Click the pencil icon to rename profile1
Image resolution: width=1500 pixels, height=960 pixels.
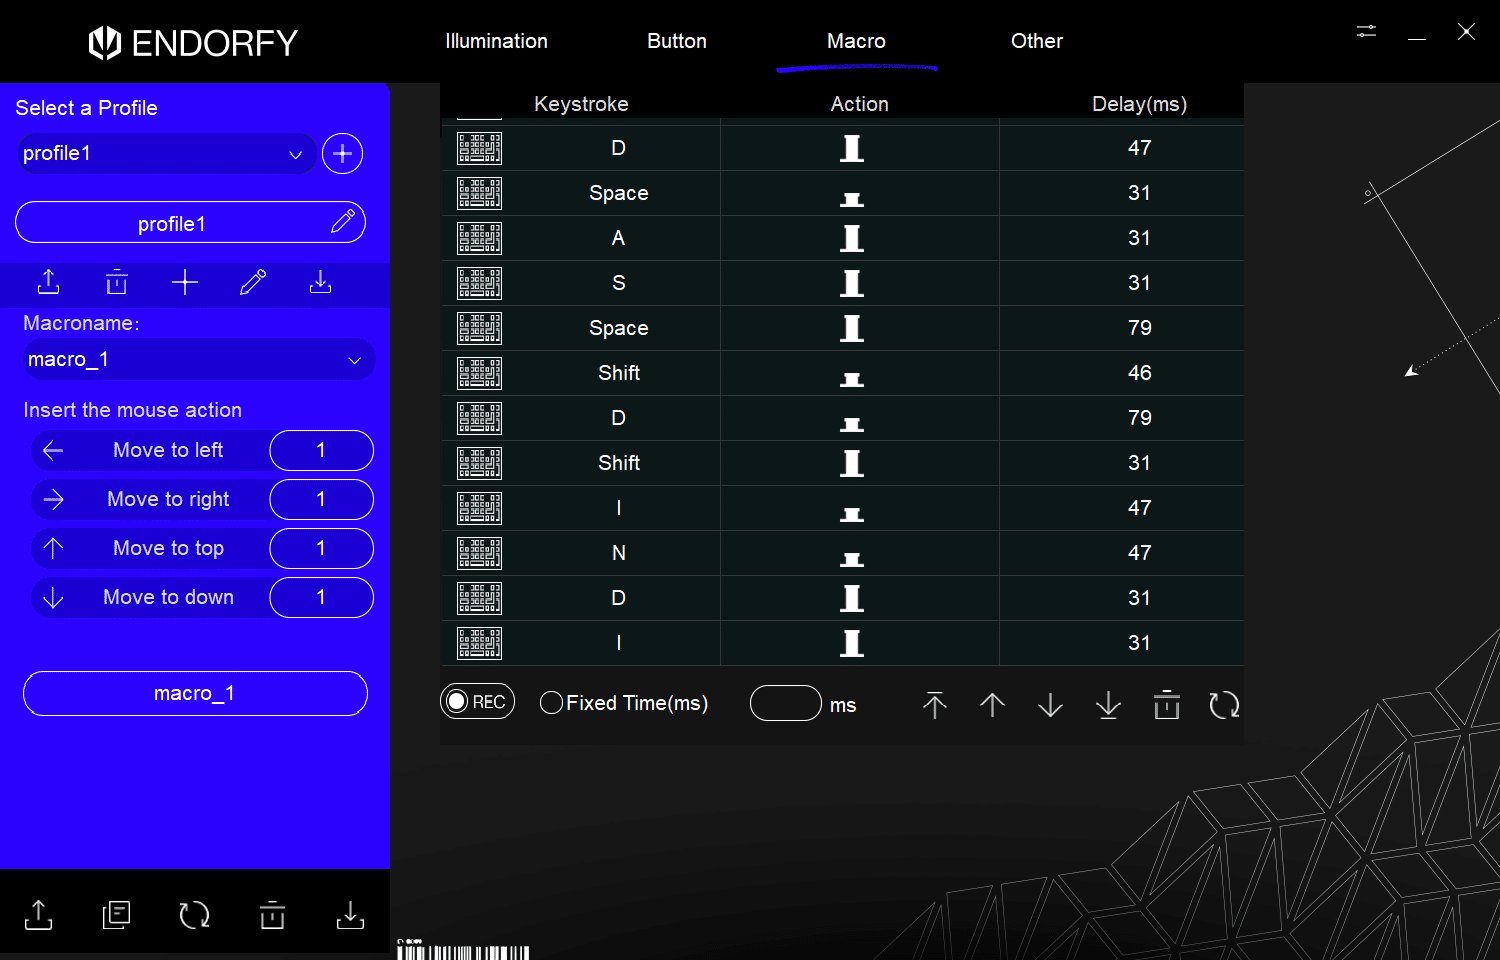(x=342, y=222)
